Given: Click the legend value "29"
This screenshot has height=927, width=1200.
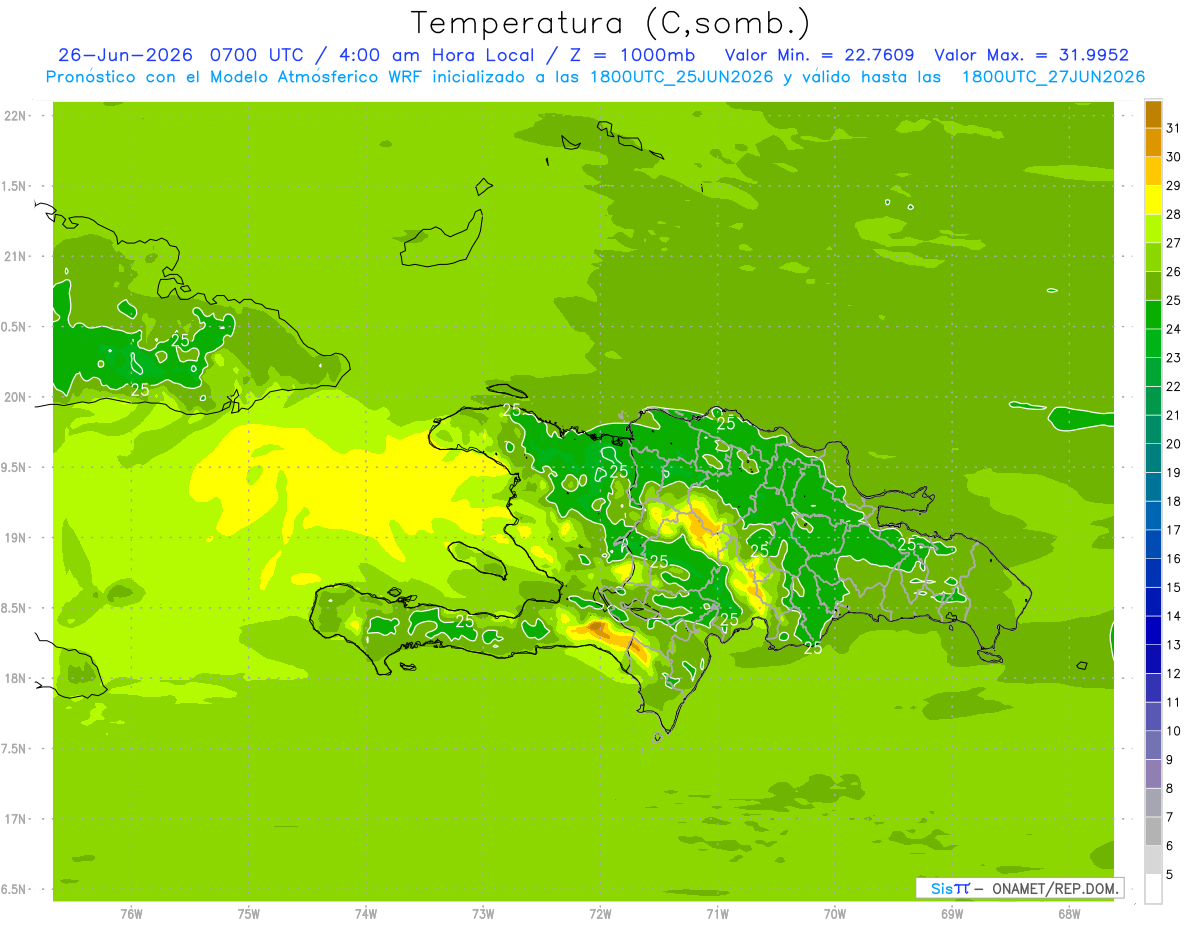Looking at the screenshot, I should (x=1173, y=186).
